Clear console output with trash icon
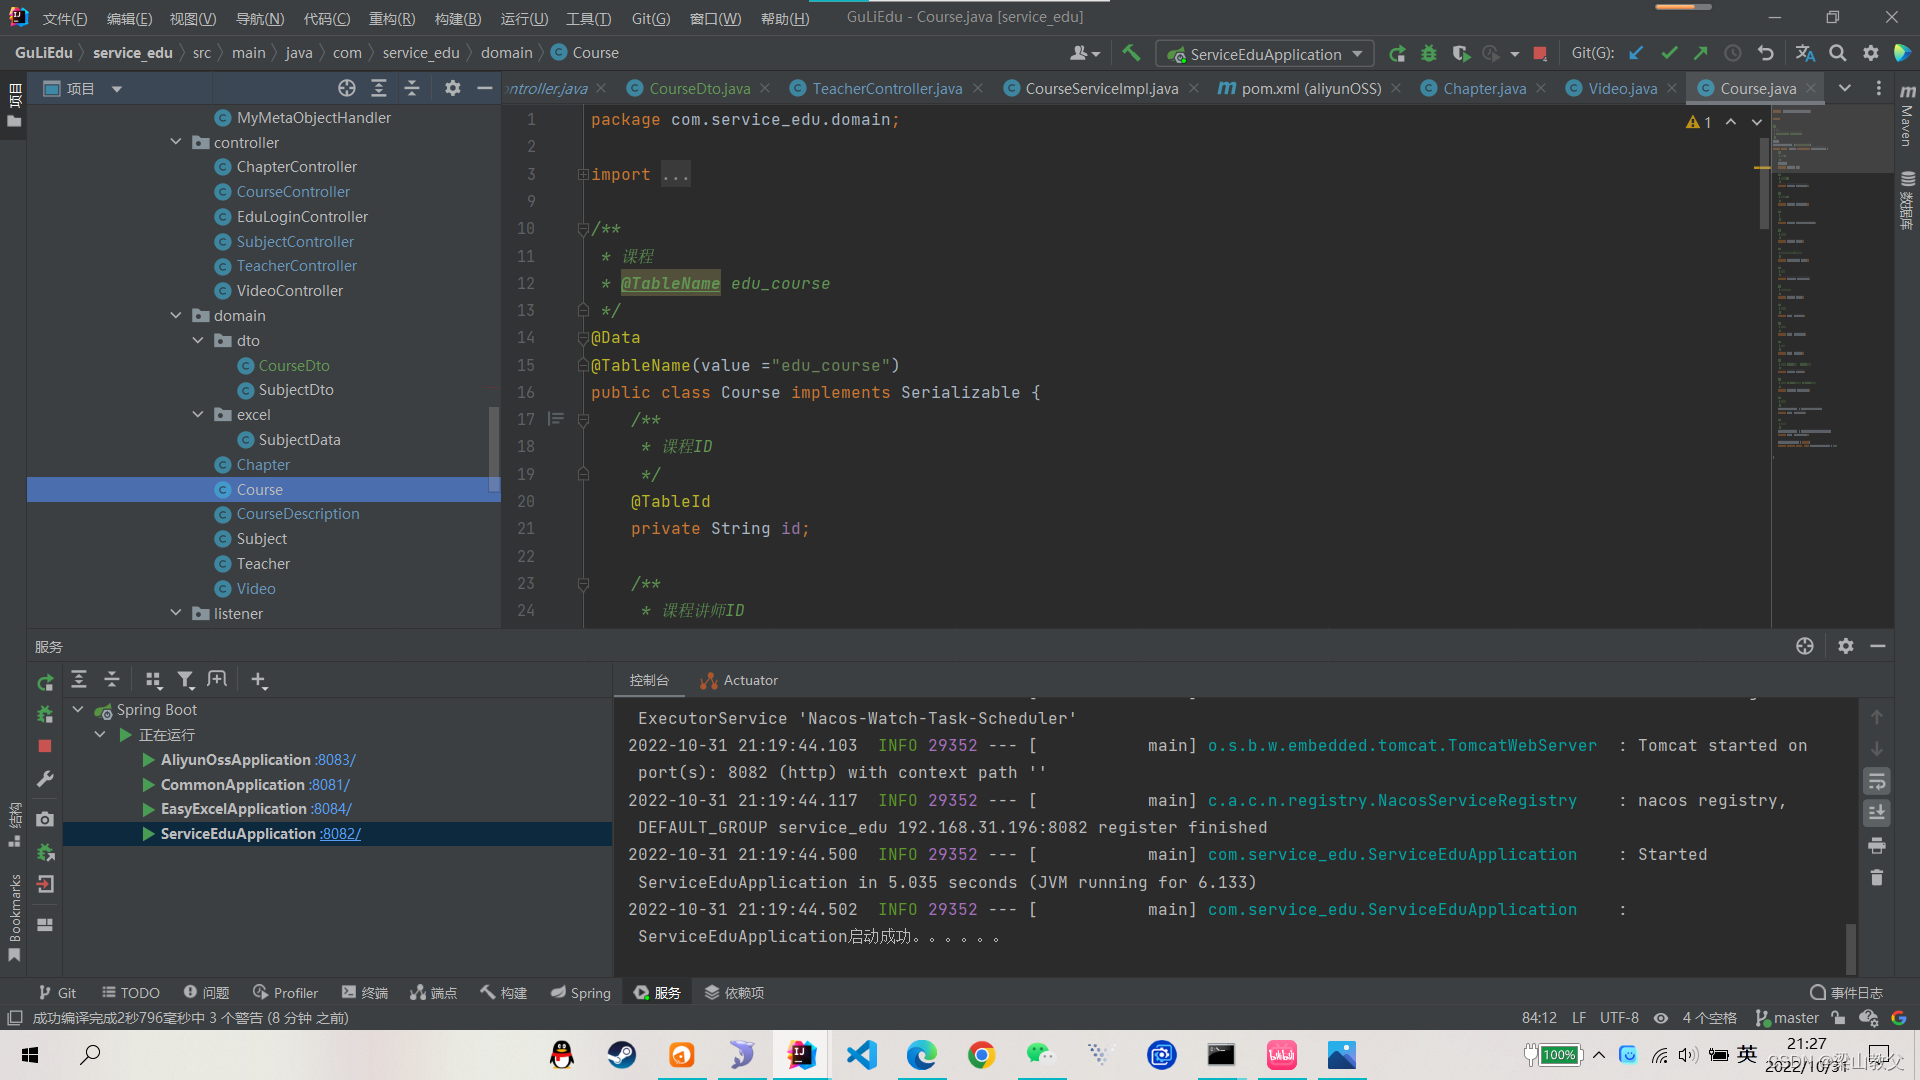This screenshot has height=1080, width=1920. click(x=1877, y=878)
